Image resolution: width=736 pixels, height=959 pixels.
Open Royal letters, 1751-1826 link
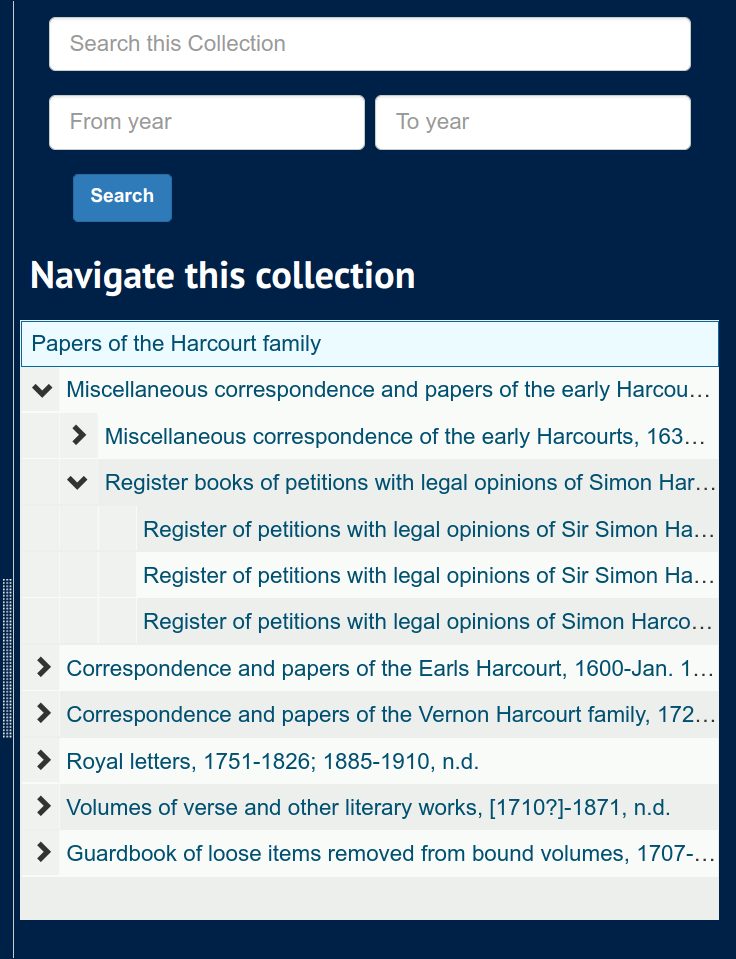point(272,762)
